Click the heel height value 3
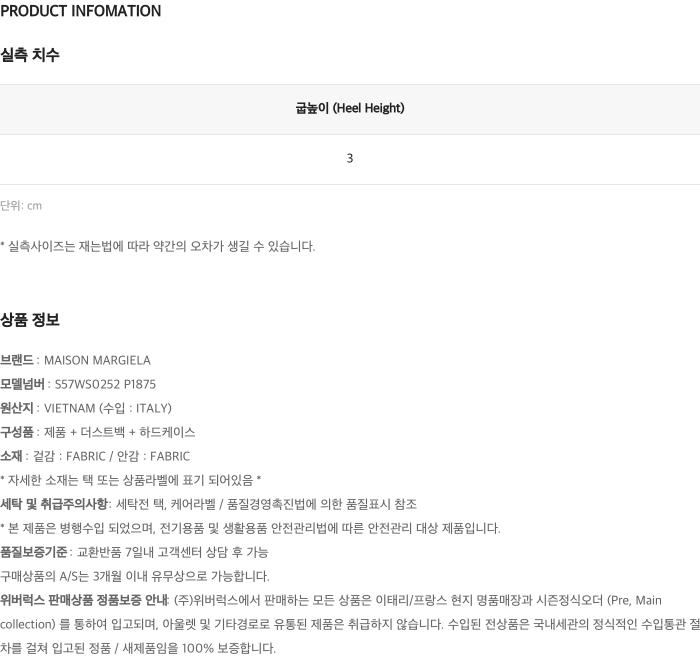This screenshot has height=661, width=700. click(350, 158)
